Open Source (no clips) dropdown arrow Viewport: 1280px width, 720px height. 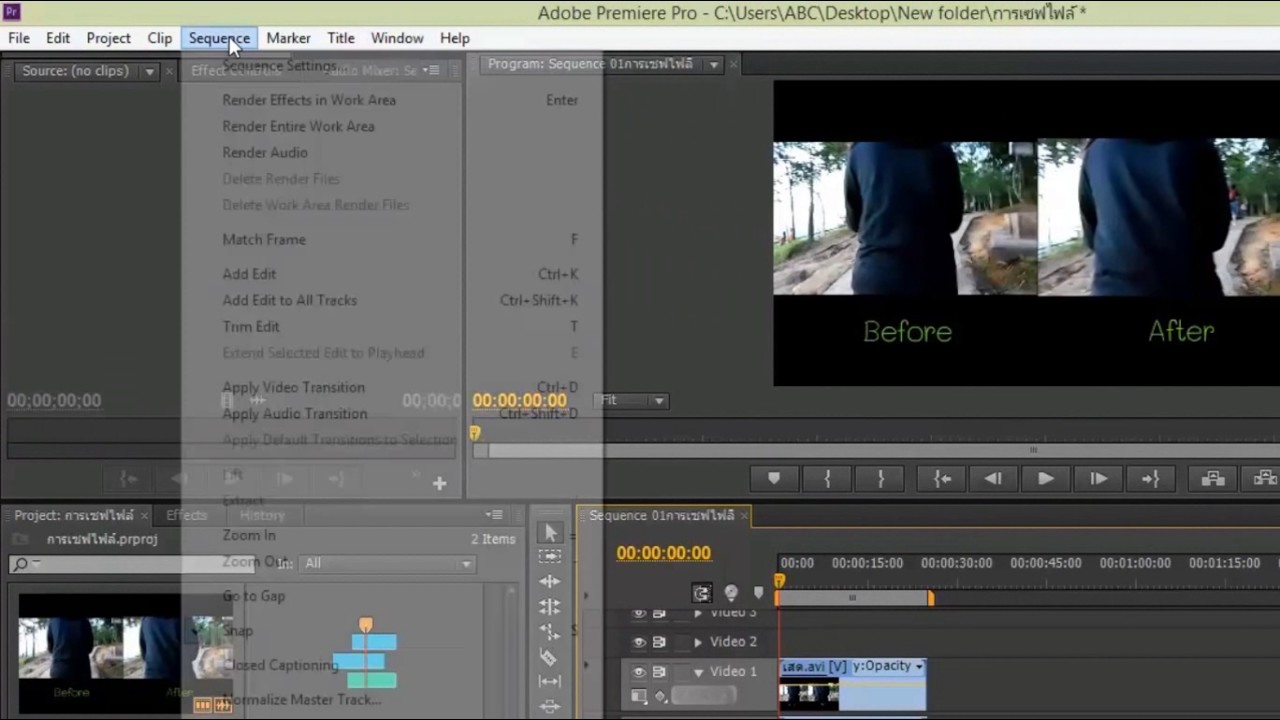149,71
